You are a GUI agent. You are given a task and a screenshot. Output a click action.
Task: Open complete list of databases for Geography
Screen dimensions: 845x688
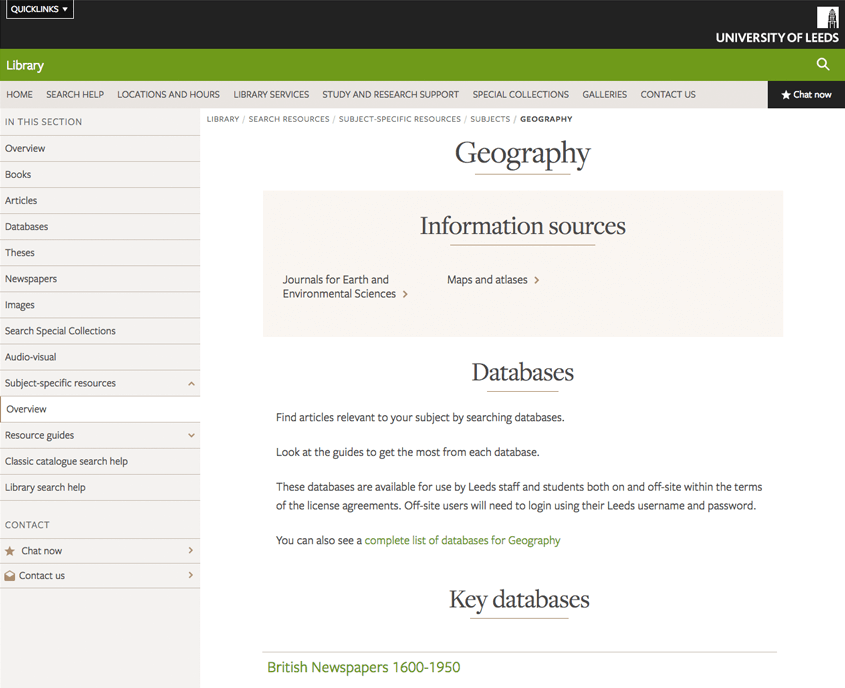coord(462,540)
